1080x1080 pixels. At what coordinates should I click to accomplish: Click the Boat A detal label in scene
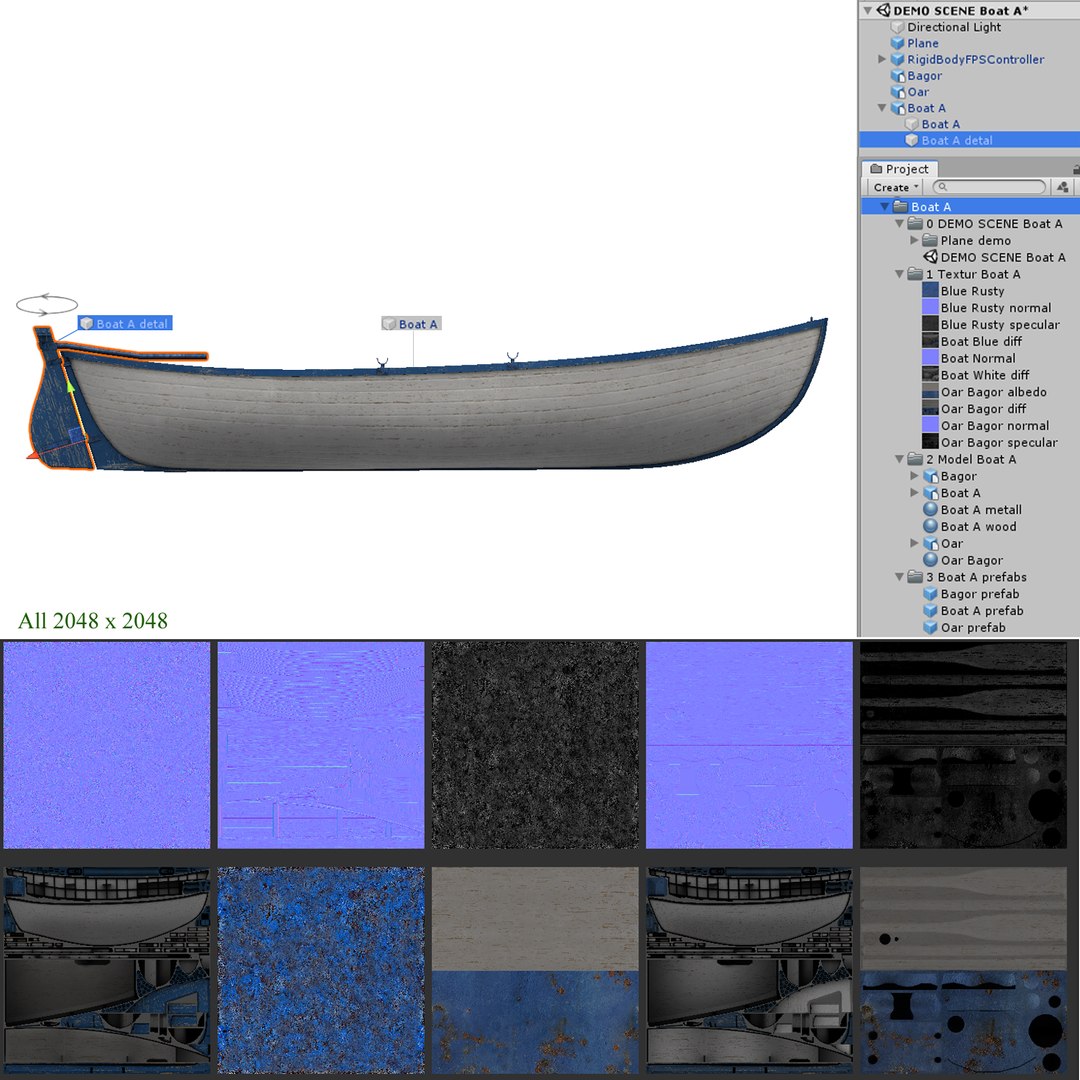point(125,323)
